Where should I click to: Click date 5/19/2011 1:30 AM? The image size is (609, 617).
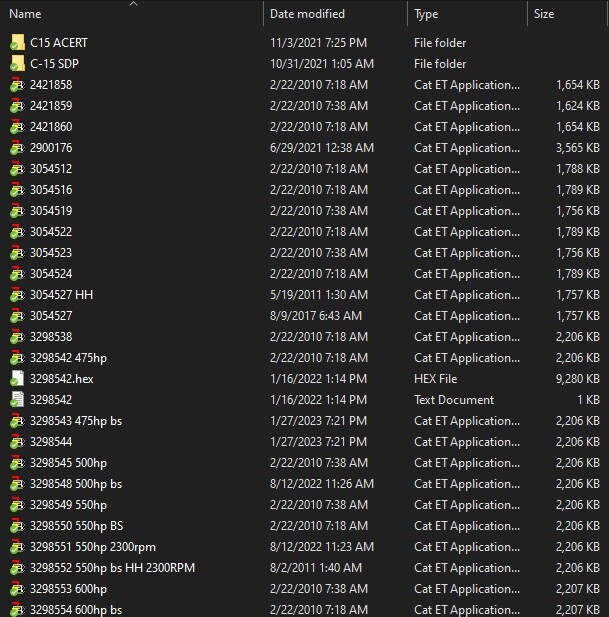[x=319, y=295]
